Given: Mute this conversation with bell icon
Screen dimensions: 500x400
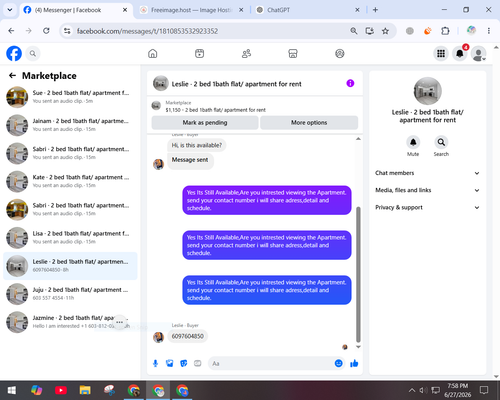Looking at the screenshot, I should pos(413,142).
